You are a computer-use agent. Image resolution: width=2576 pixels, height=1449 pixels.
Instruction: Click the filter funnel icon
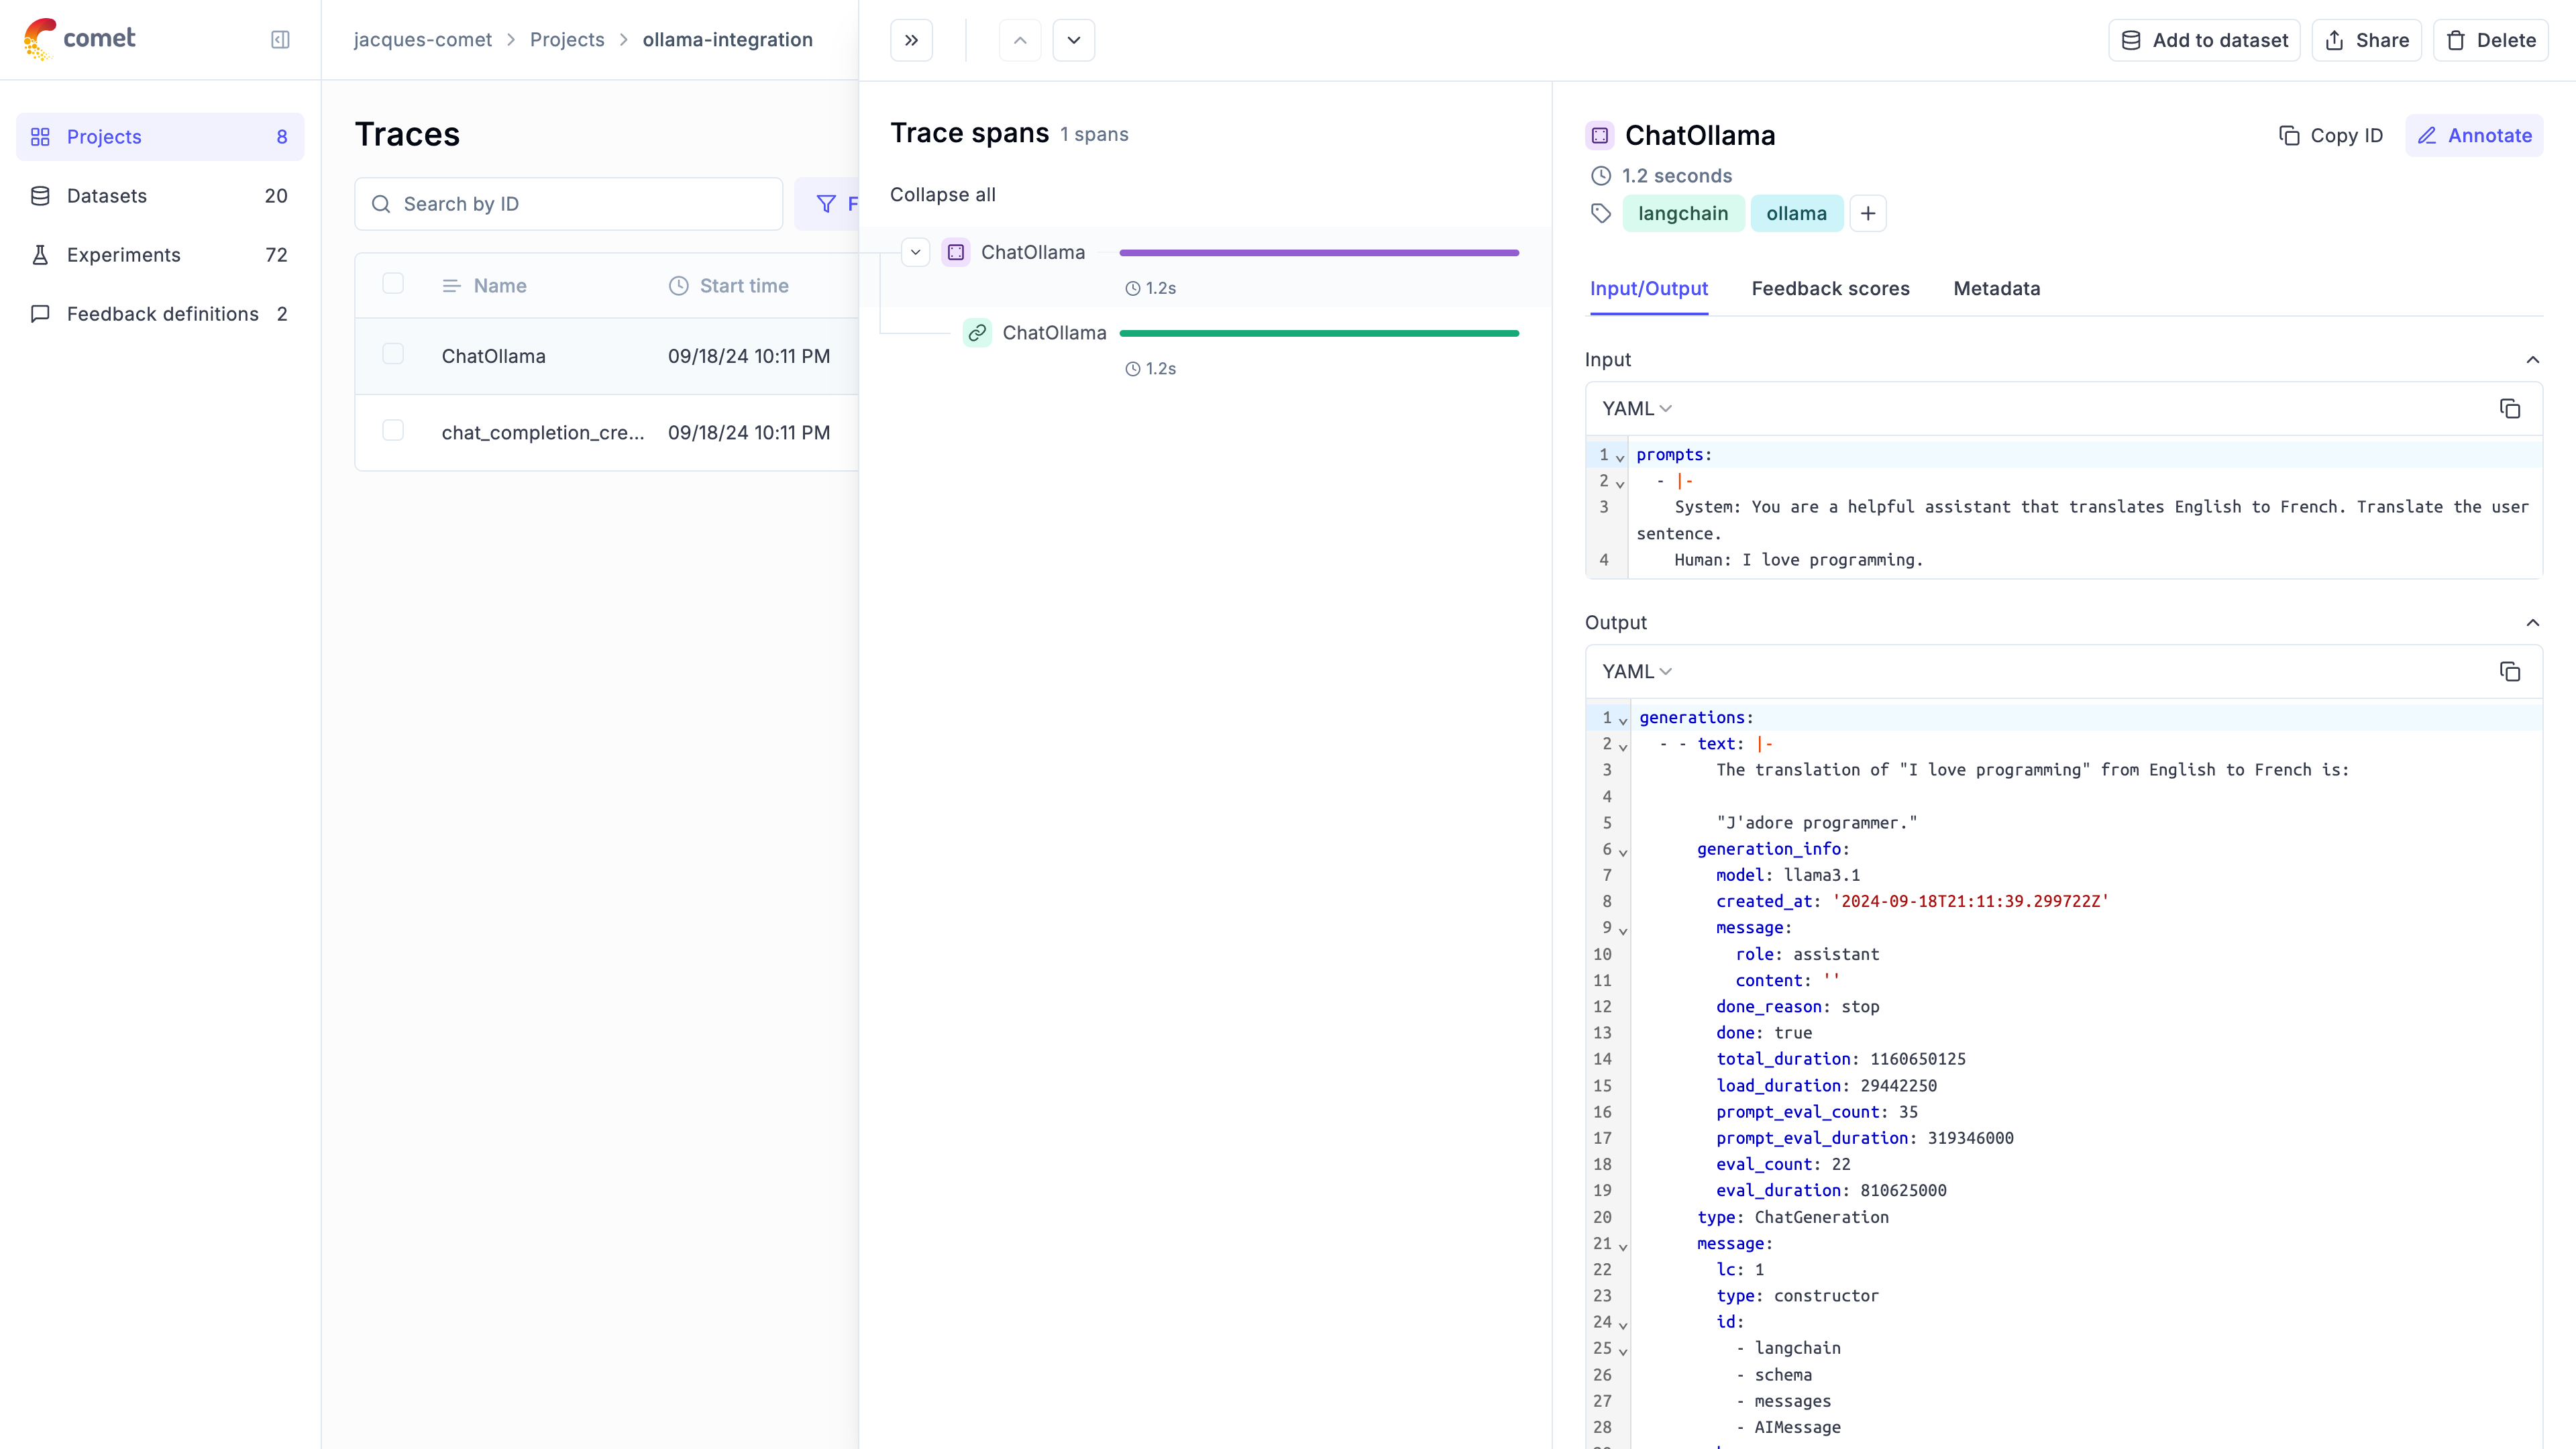tap(826, 204)
